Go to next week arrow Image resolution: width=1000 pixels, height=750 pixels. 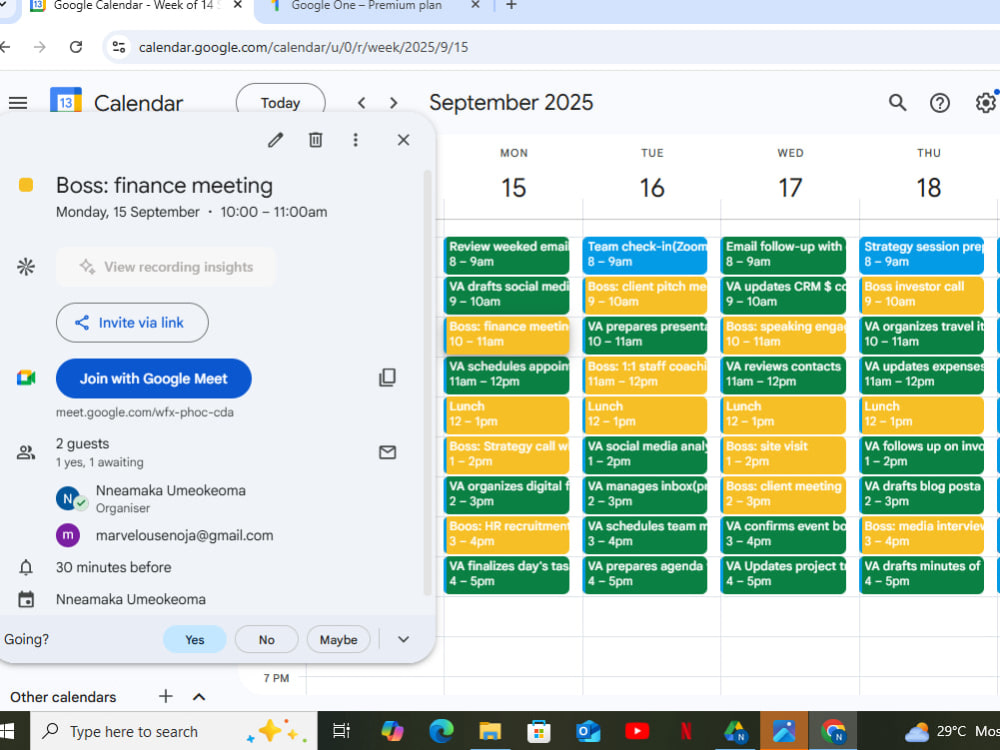tap(393, 103)
